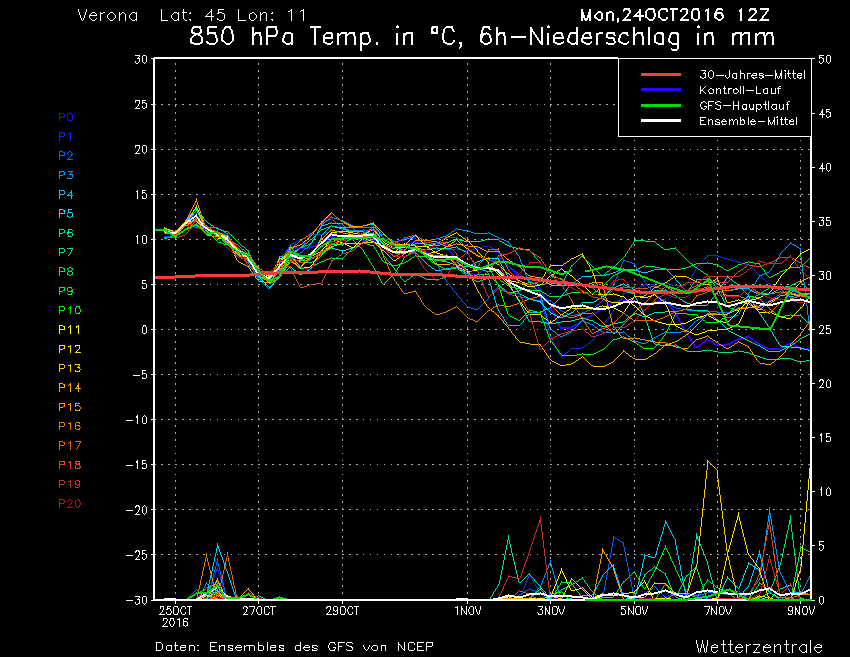The width and height of the screenshot is (850, 657).
Task: Pick the P15 member label
Action: [x=69, y=407]
